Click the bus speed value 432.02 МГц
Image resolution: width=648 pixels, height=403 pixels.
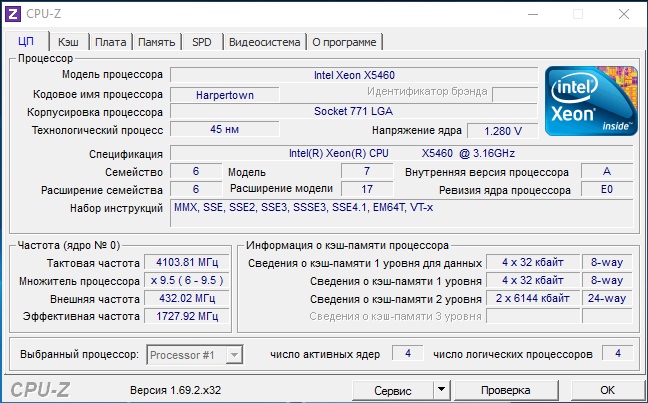pyautogui.click(x=187, y=298)
